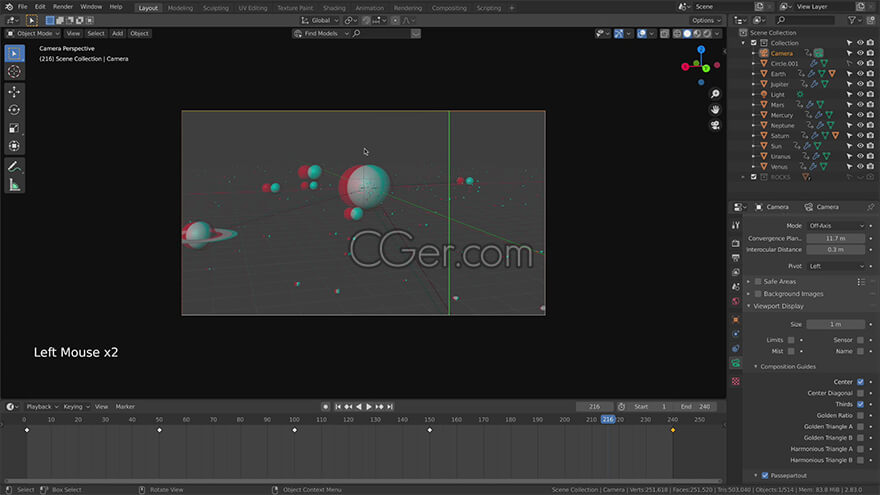The image size is (880, 495).
Task: Jump to the timeline end frame
Action: tap(389, 407)
